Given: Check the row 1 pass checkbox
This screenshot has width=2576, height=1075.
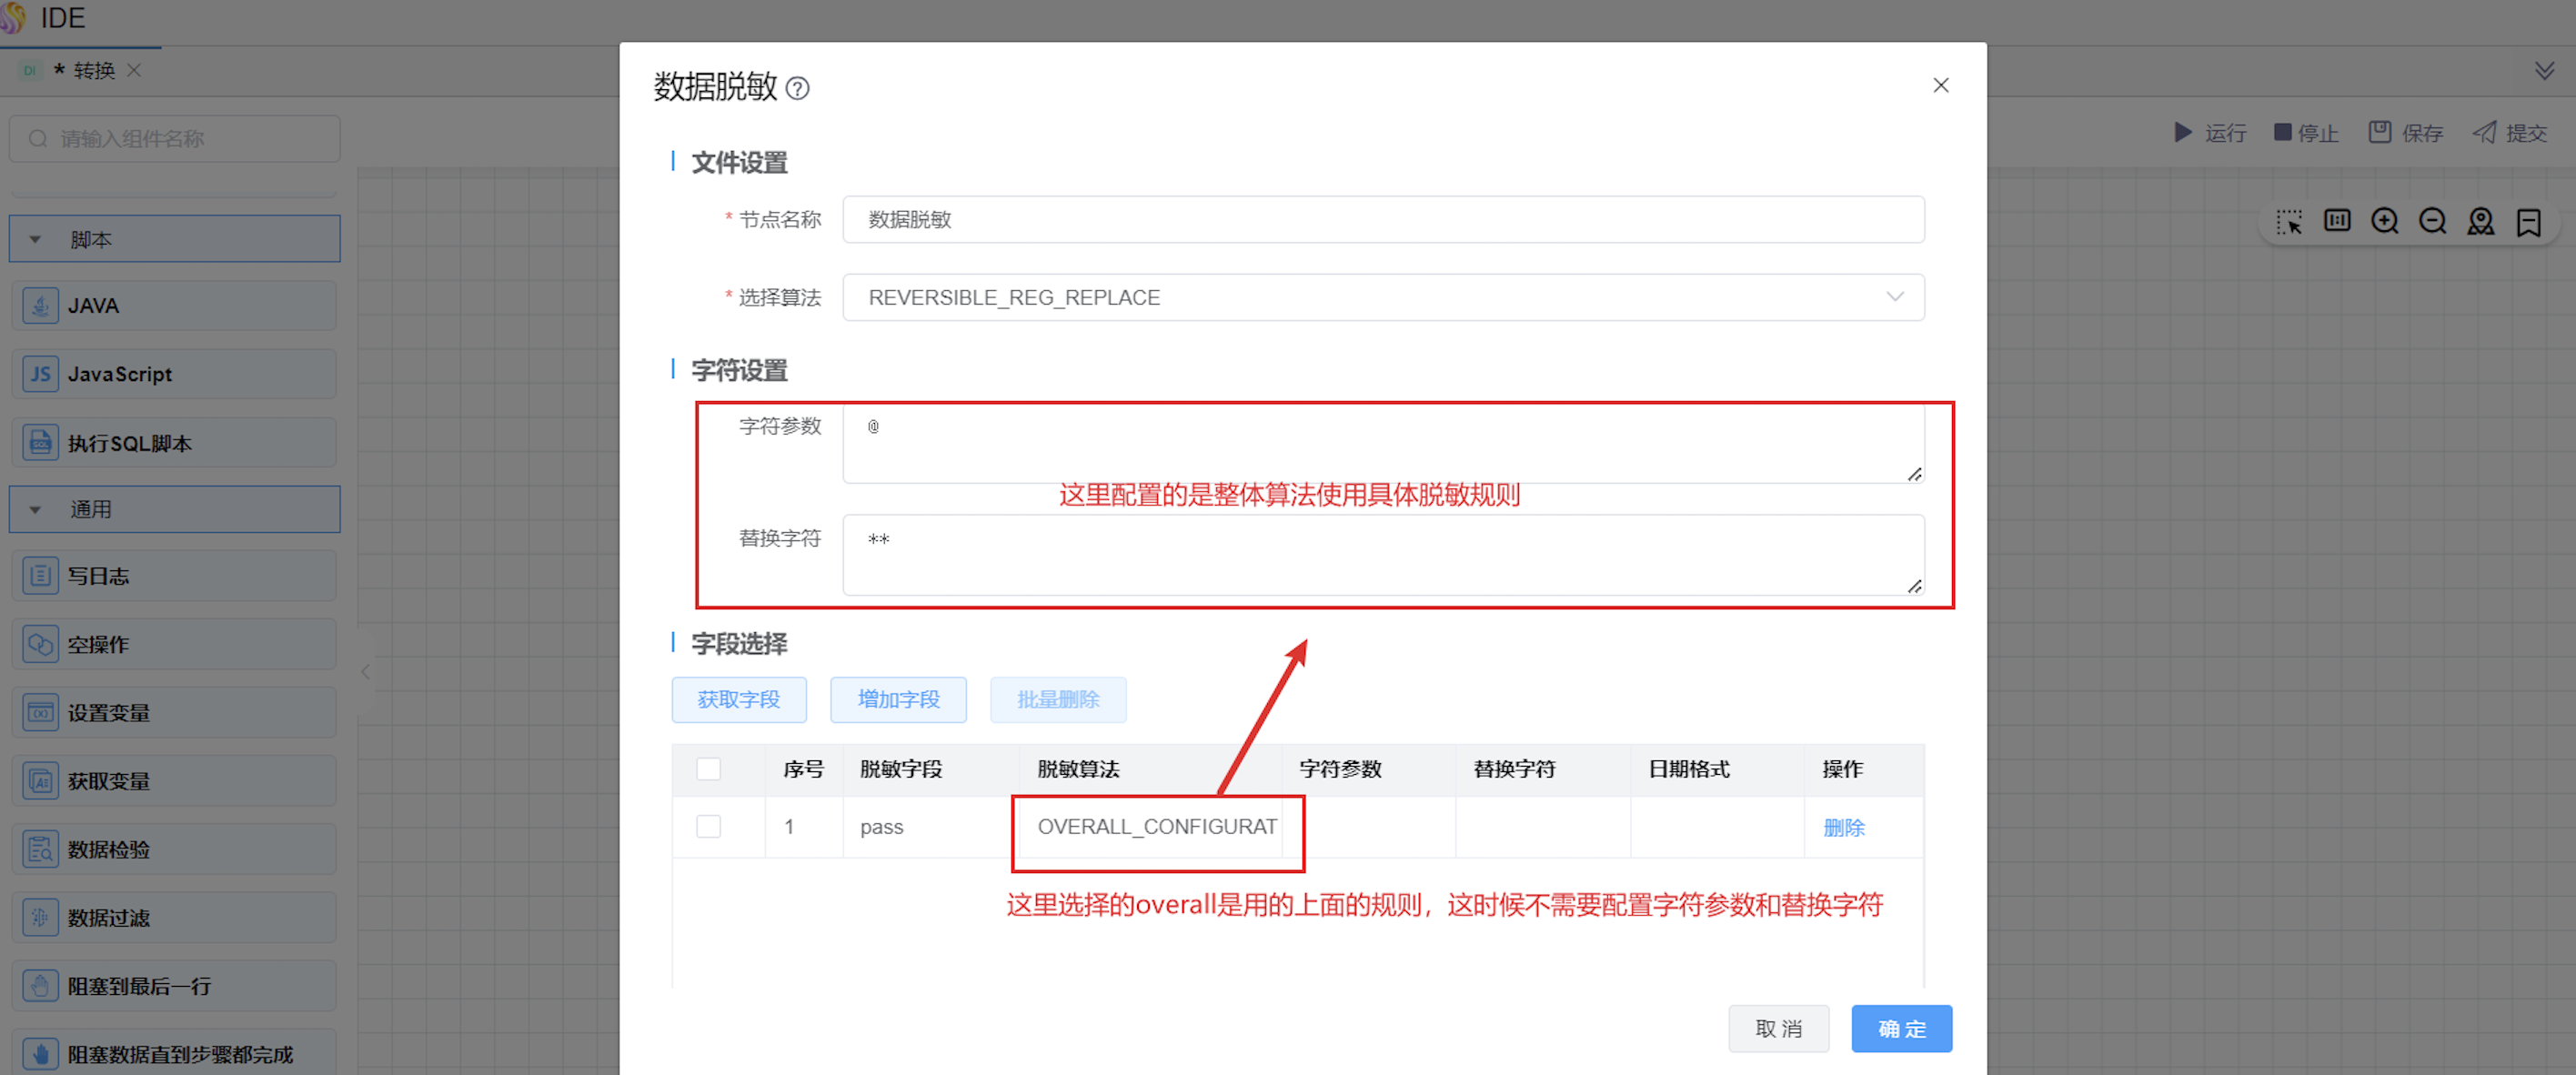Looking at the screenshot, I should (x=708, y=827).
